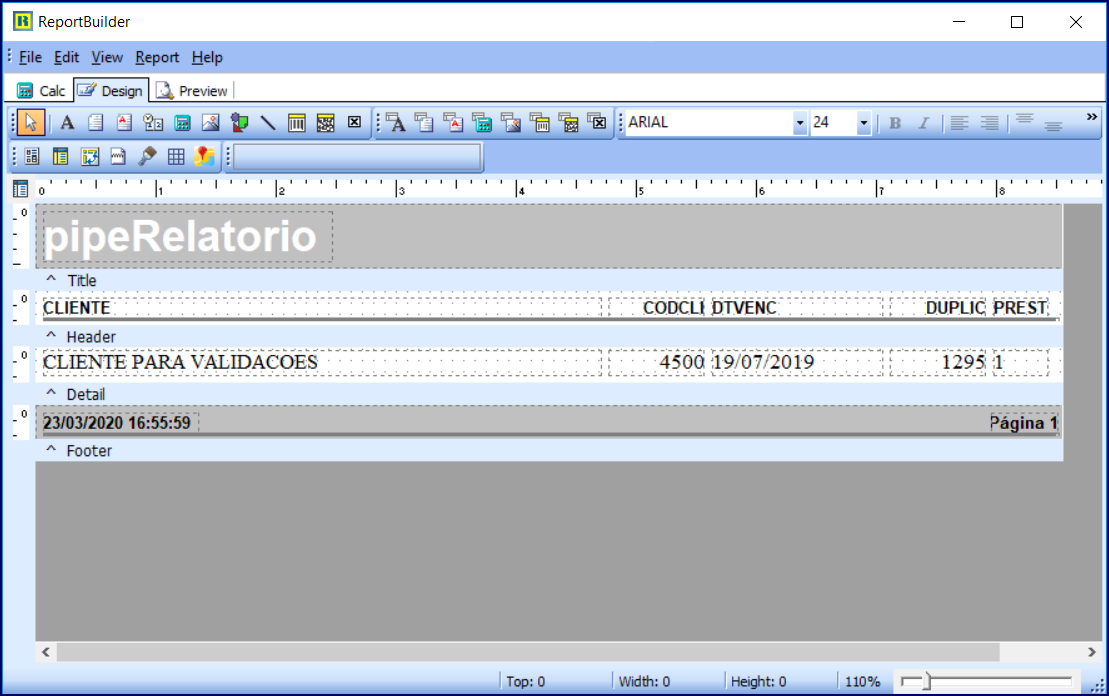Viewport: 1109px width, 696px height.
Task: Select the Region component tool
Action: coord(32,157)
